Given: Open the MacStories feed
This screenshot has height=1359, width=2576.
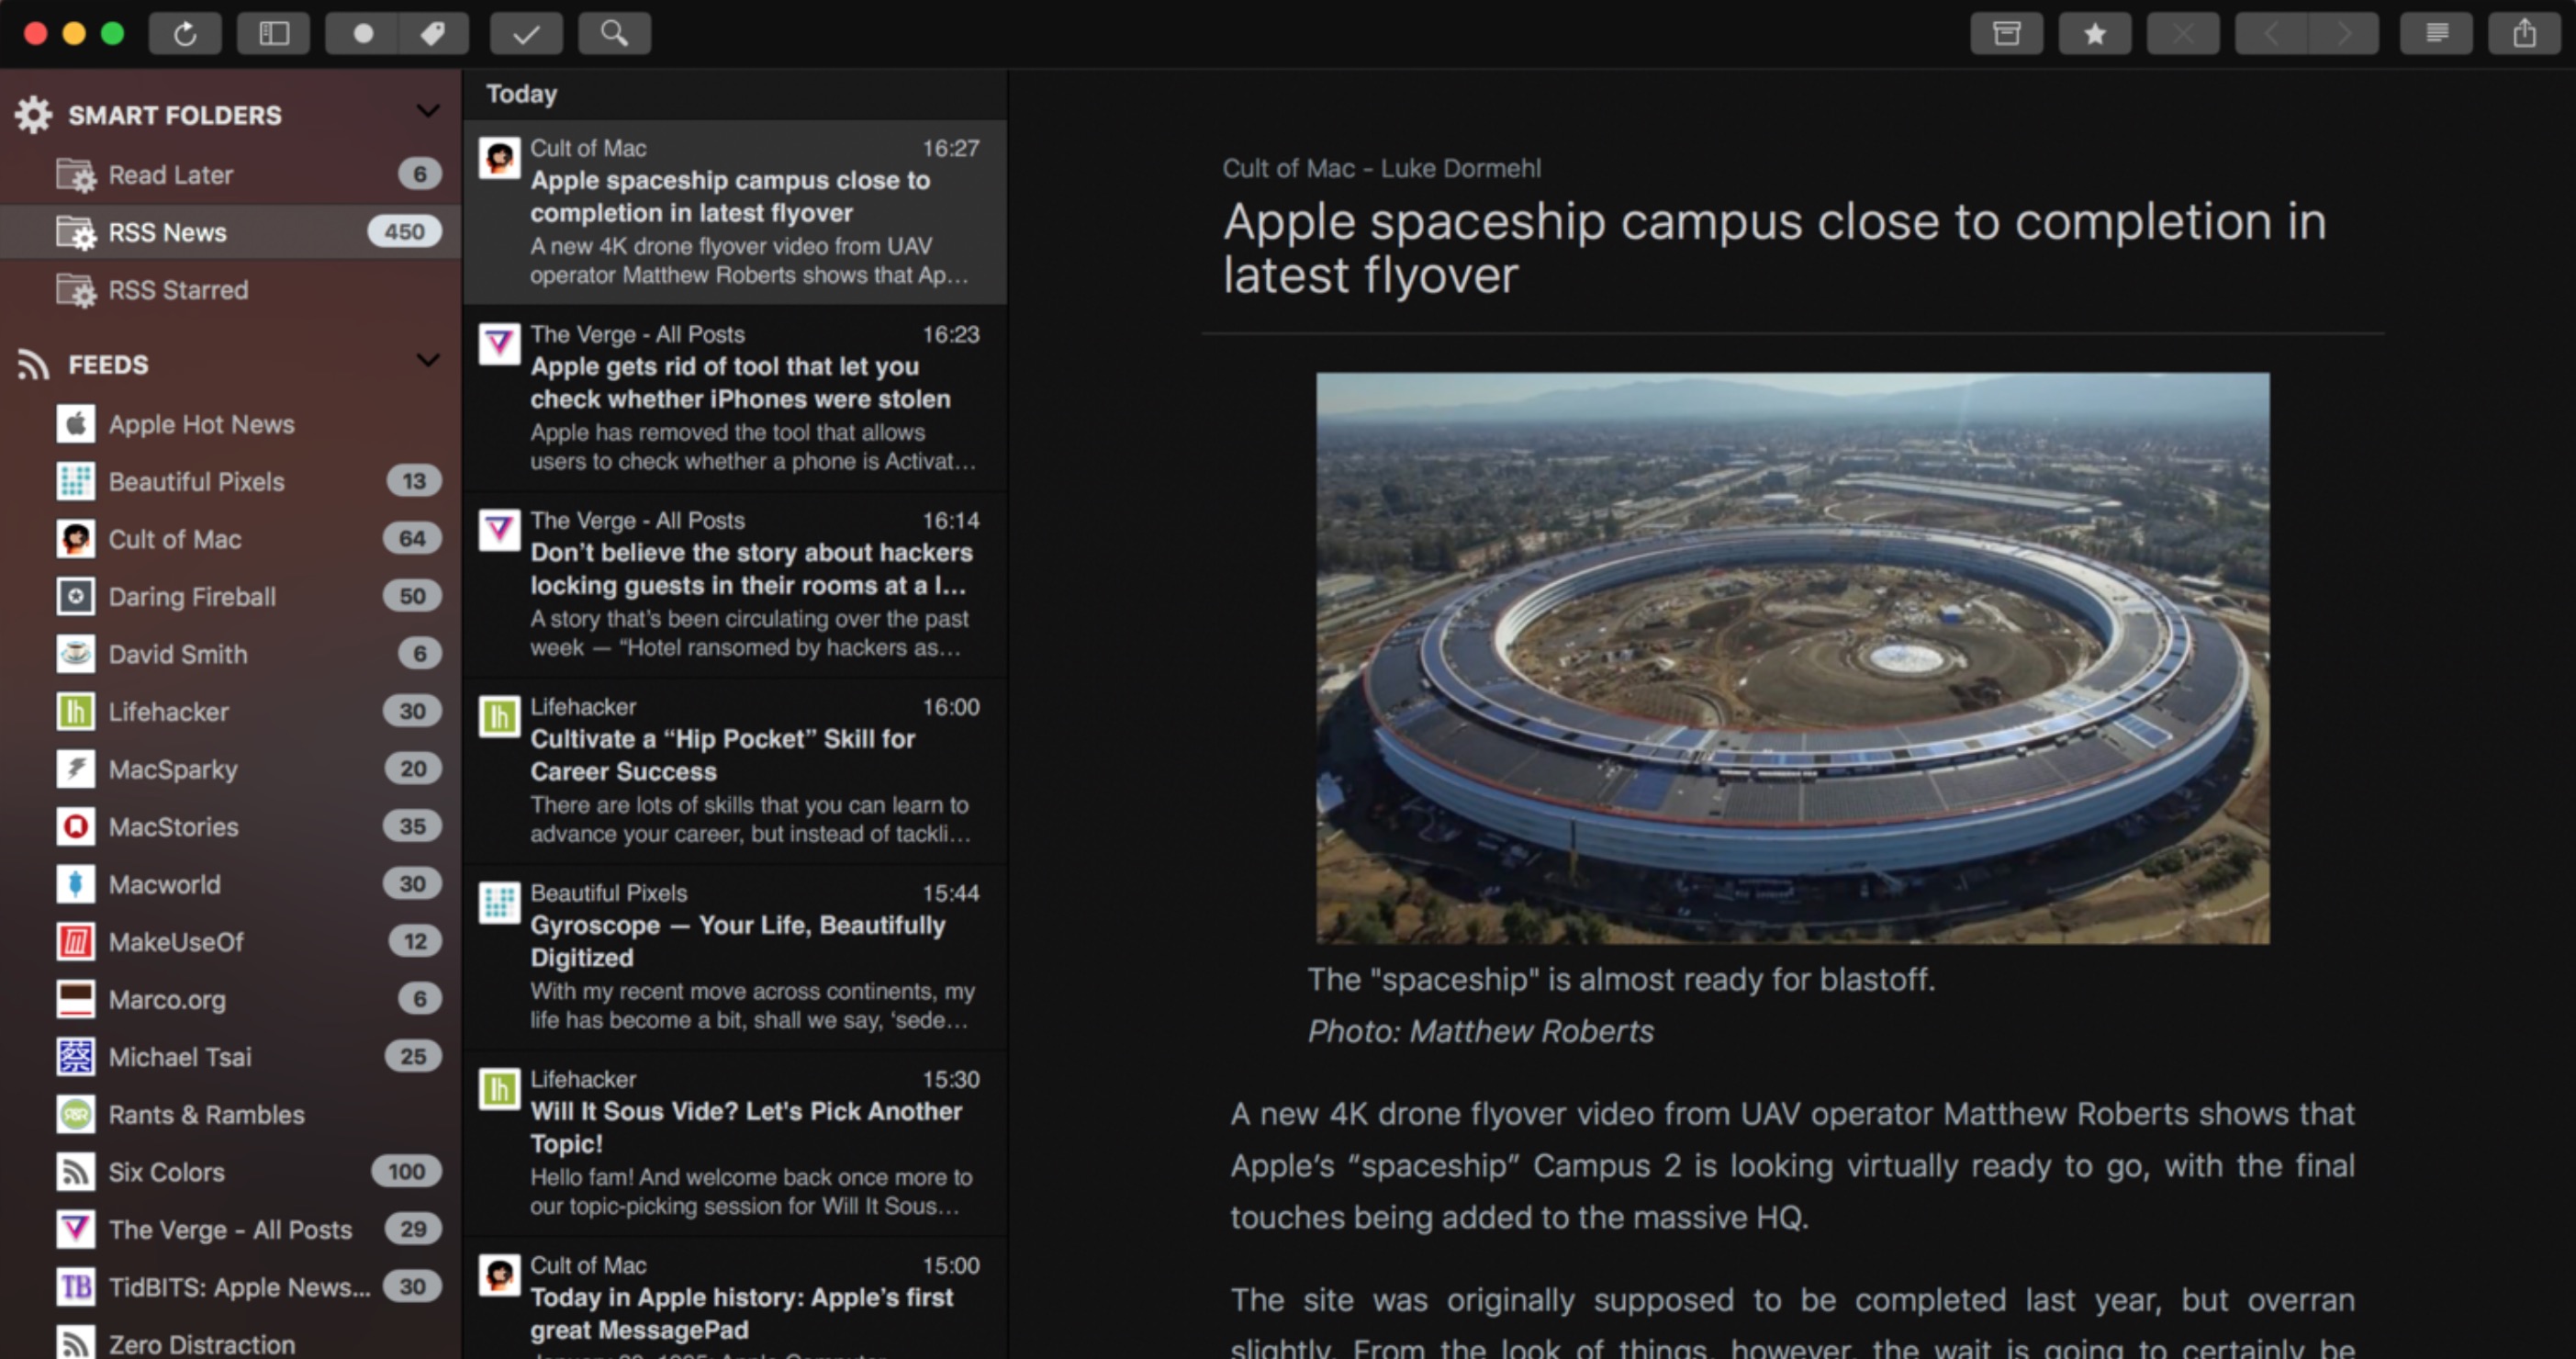Looking at the screenshot, I should [230, 827].
